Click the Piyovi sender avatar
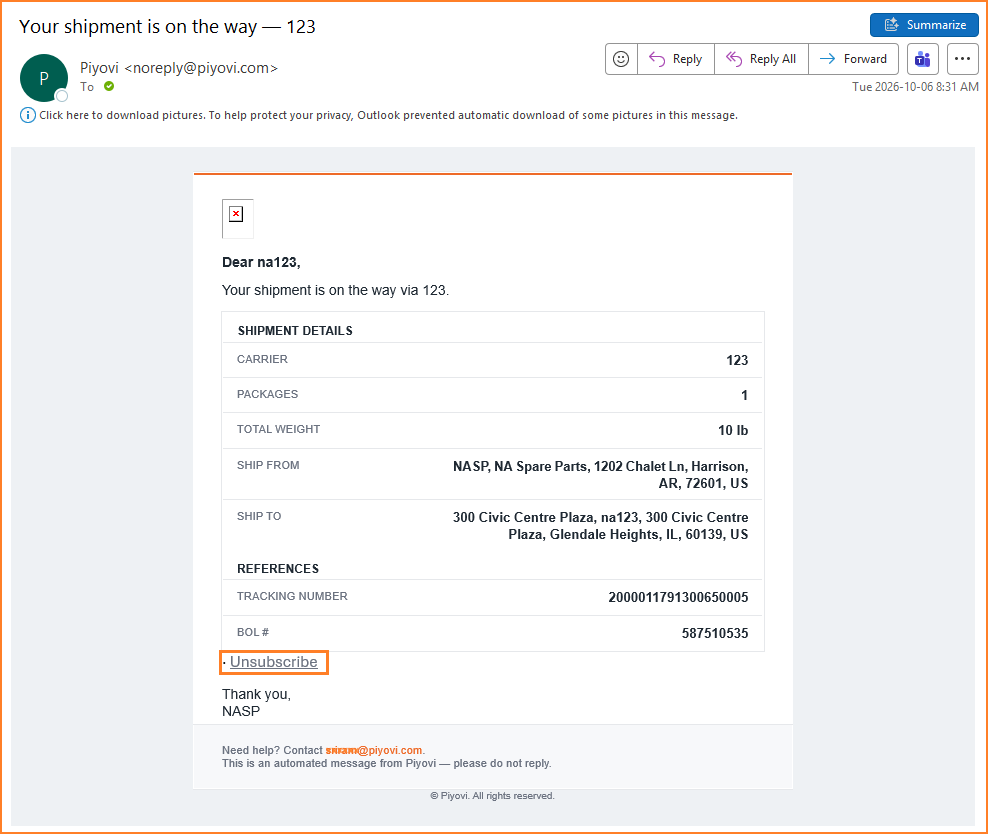The height and width of the screenshot is (834, 988). pos(44,78)
